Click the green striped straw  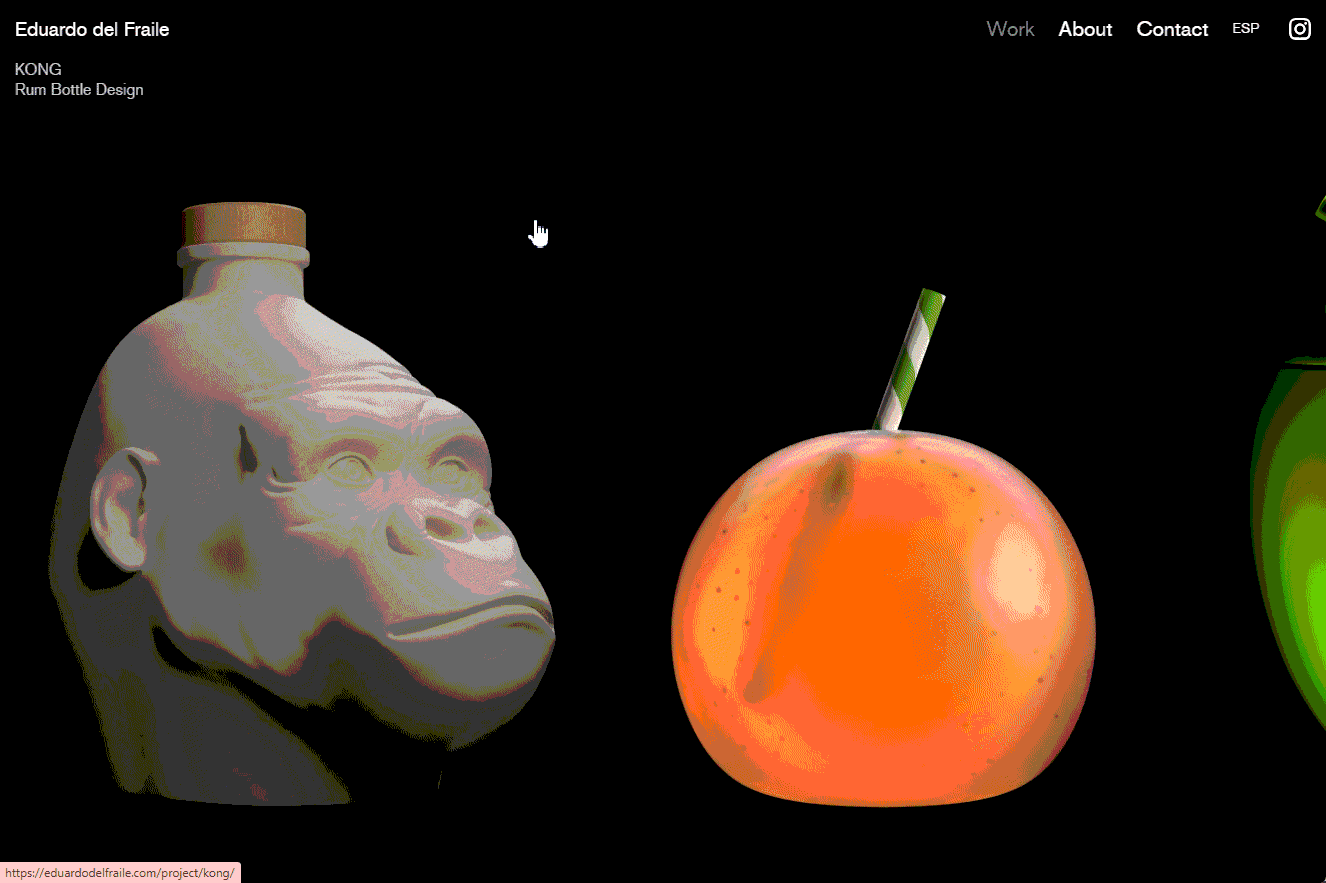point(910,360)
